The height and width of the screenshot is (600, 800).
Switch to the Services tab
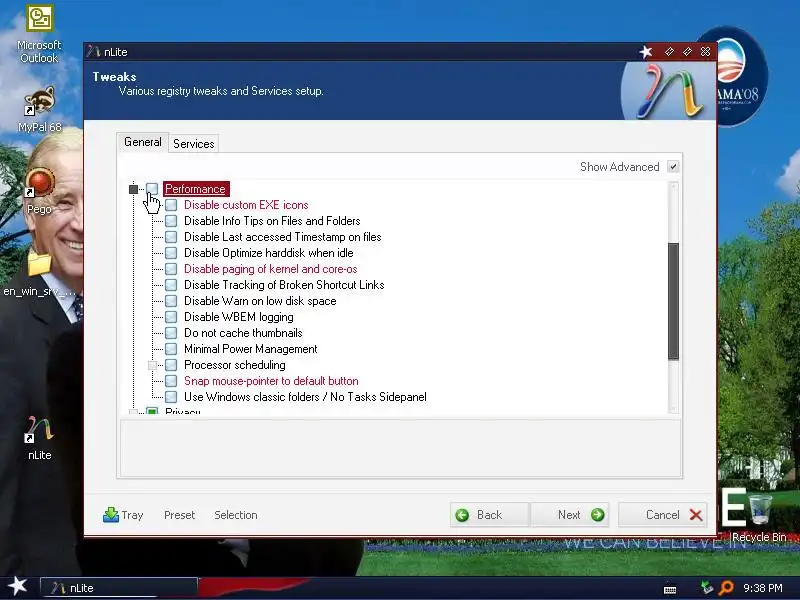click(193, 144)
